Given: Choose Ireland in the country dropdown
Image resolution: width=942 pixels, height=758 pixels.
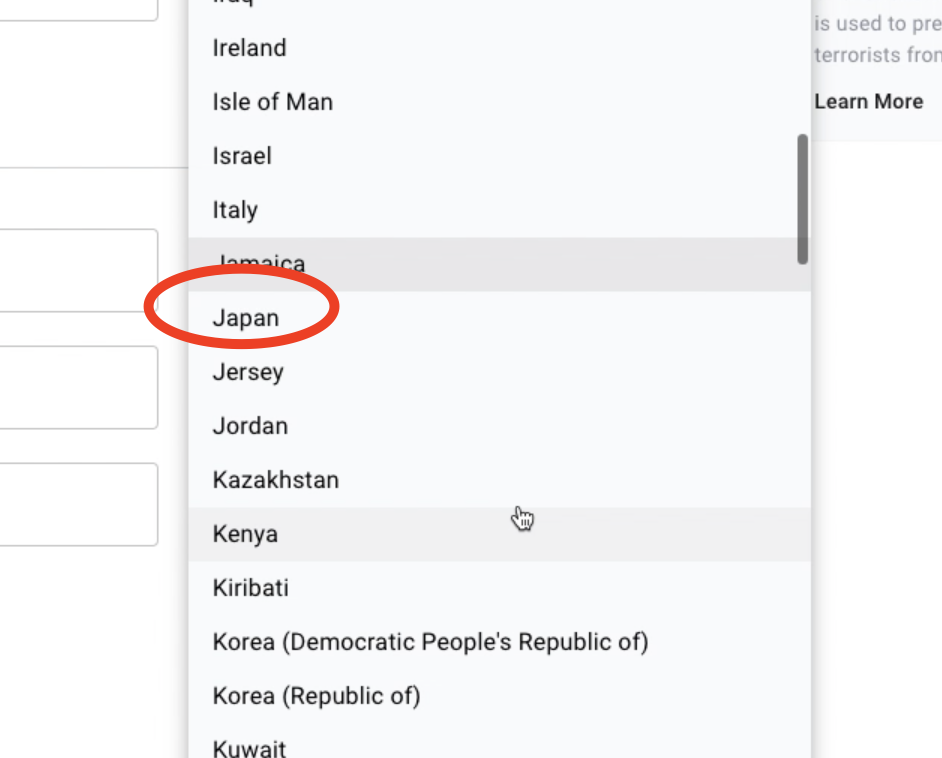Looking at the screenshot, I should pos(249,48).
